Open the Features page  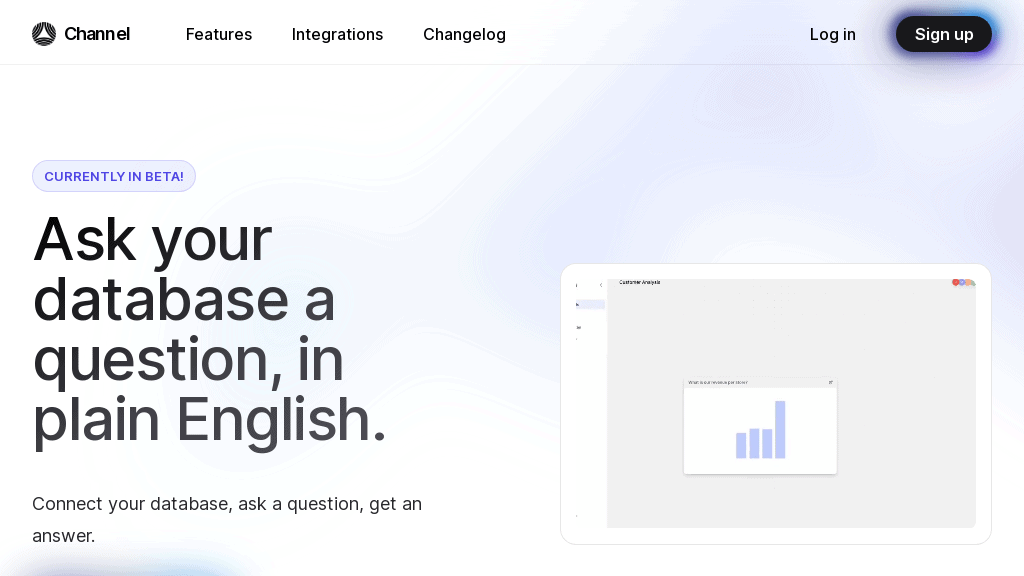[219, 34]
